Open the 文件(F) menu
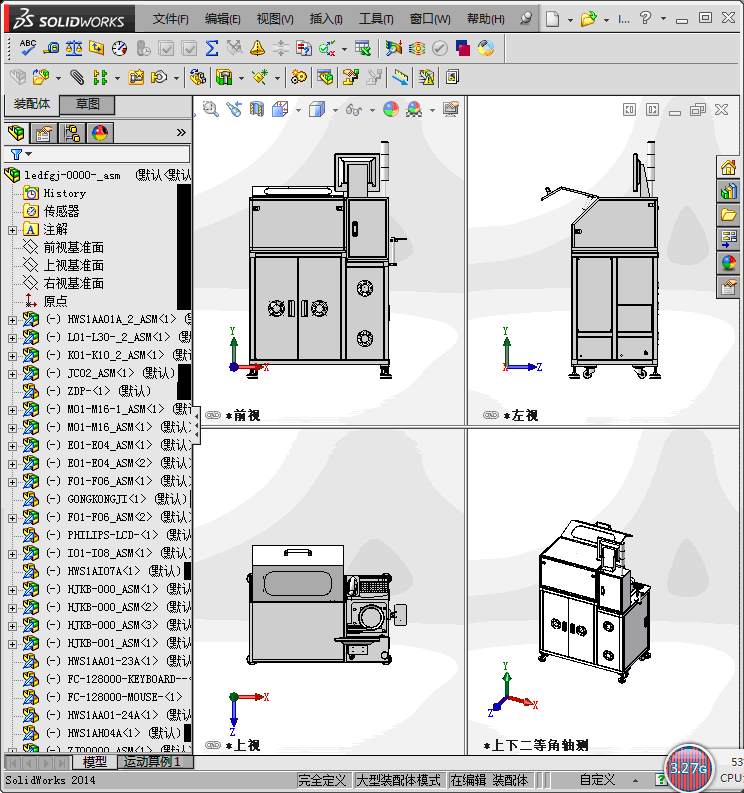This screenshot has height=793, width=744. coord(170,19)
